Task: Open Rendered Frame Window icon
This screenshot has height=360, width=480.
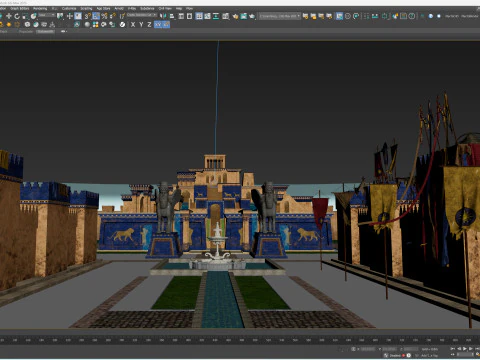Action: 244,16
